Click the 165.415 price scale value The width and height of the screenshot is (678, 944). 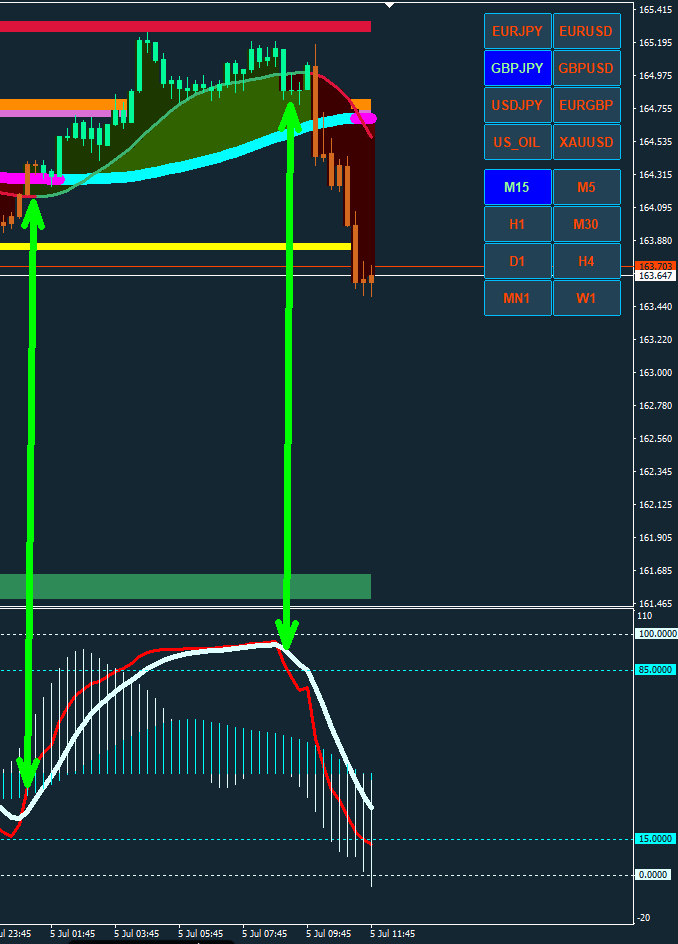655,10
